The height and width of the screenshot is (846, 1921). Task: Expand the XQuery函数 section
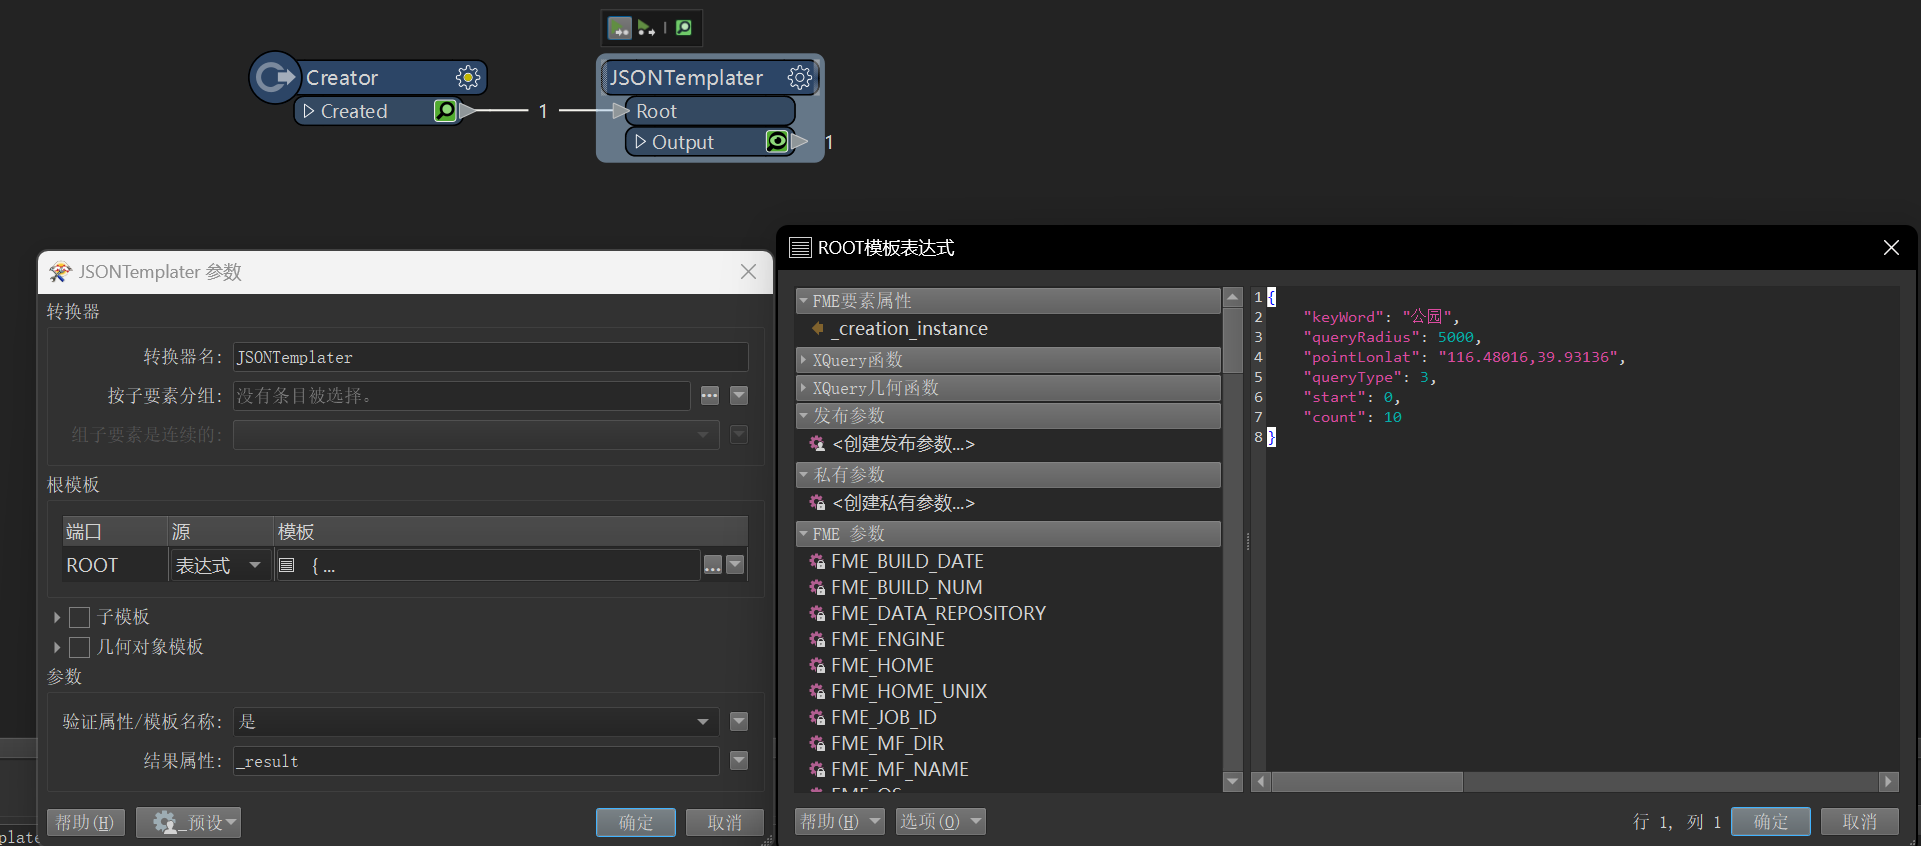coord(803,359)
